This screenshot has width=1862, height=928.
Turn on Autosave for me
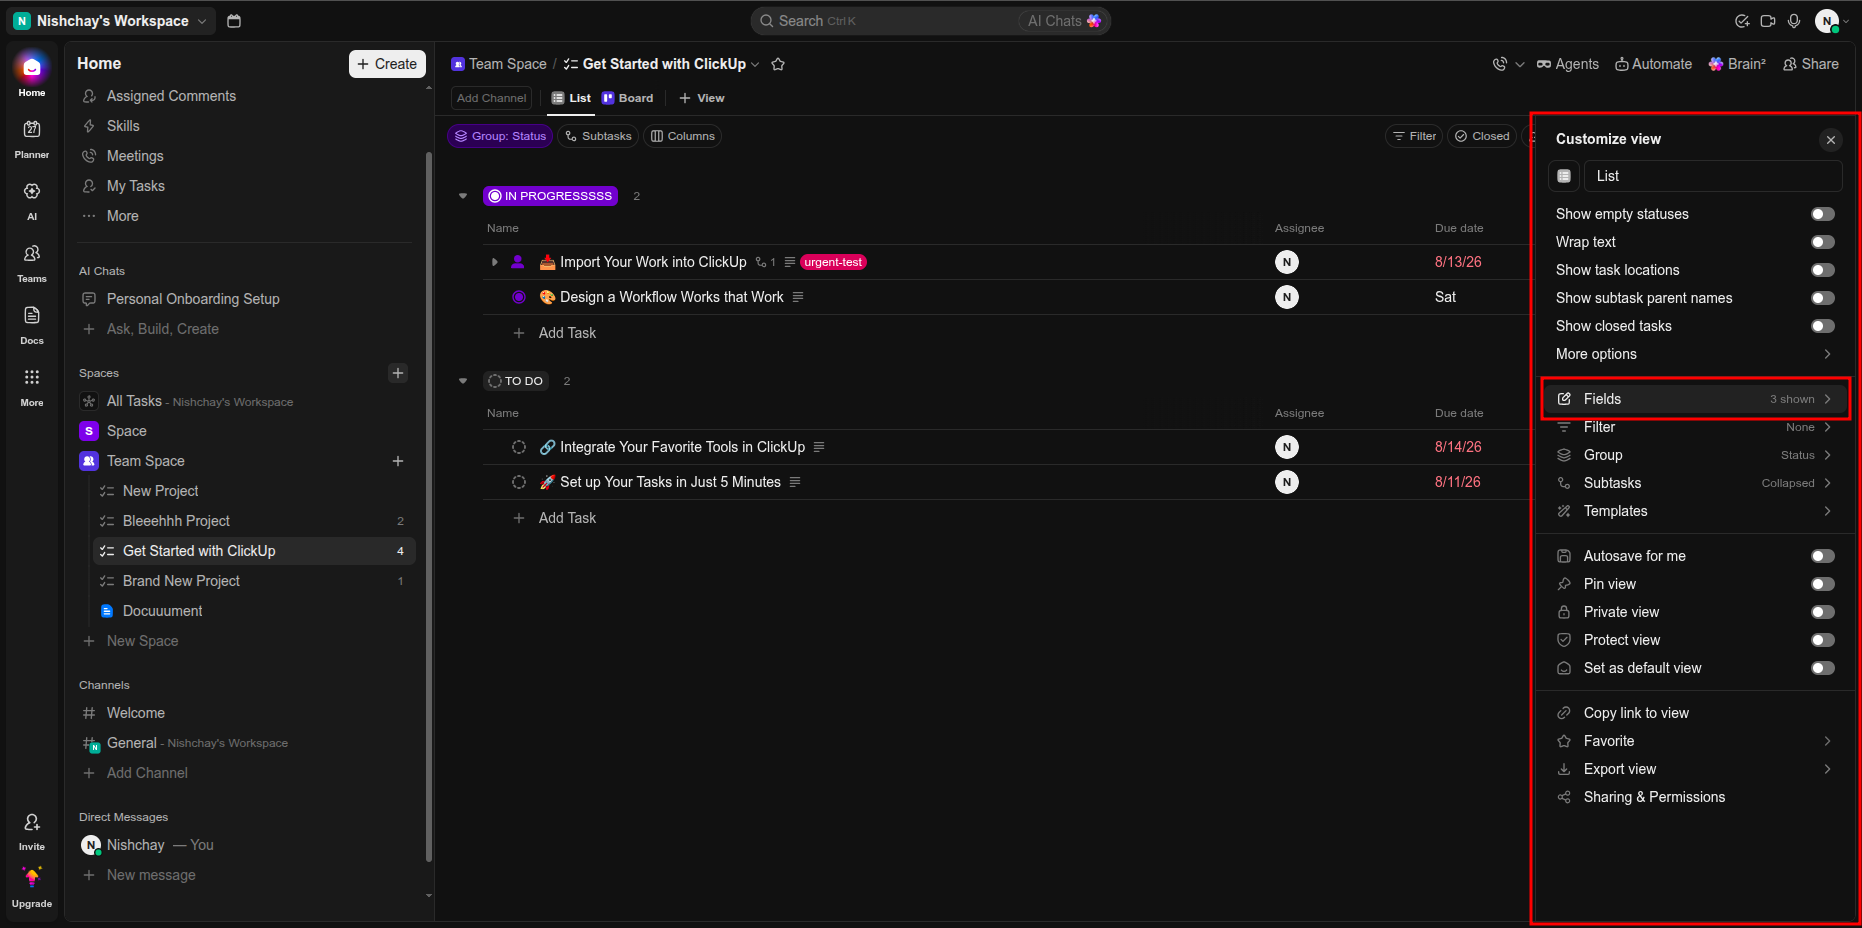tap(1823, 556)
